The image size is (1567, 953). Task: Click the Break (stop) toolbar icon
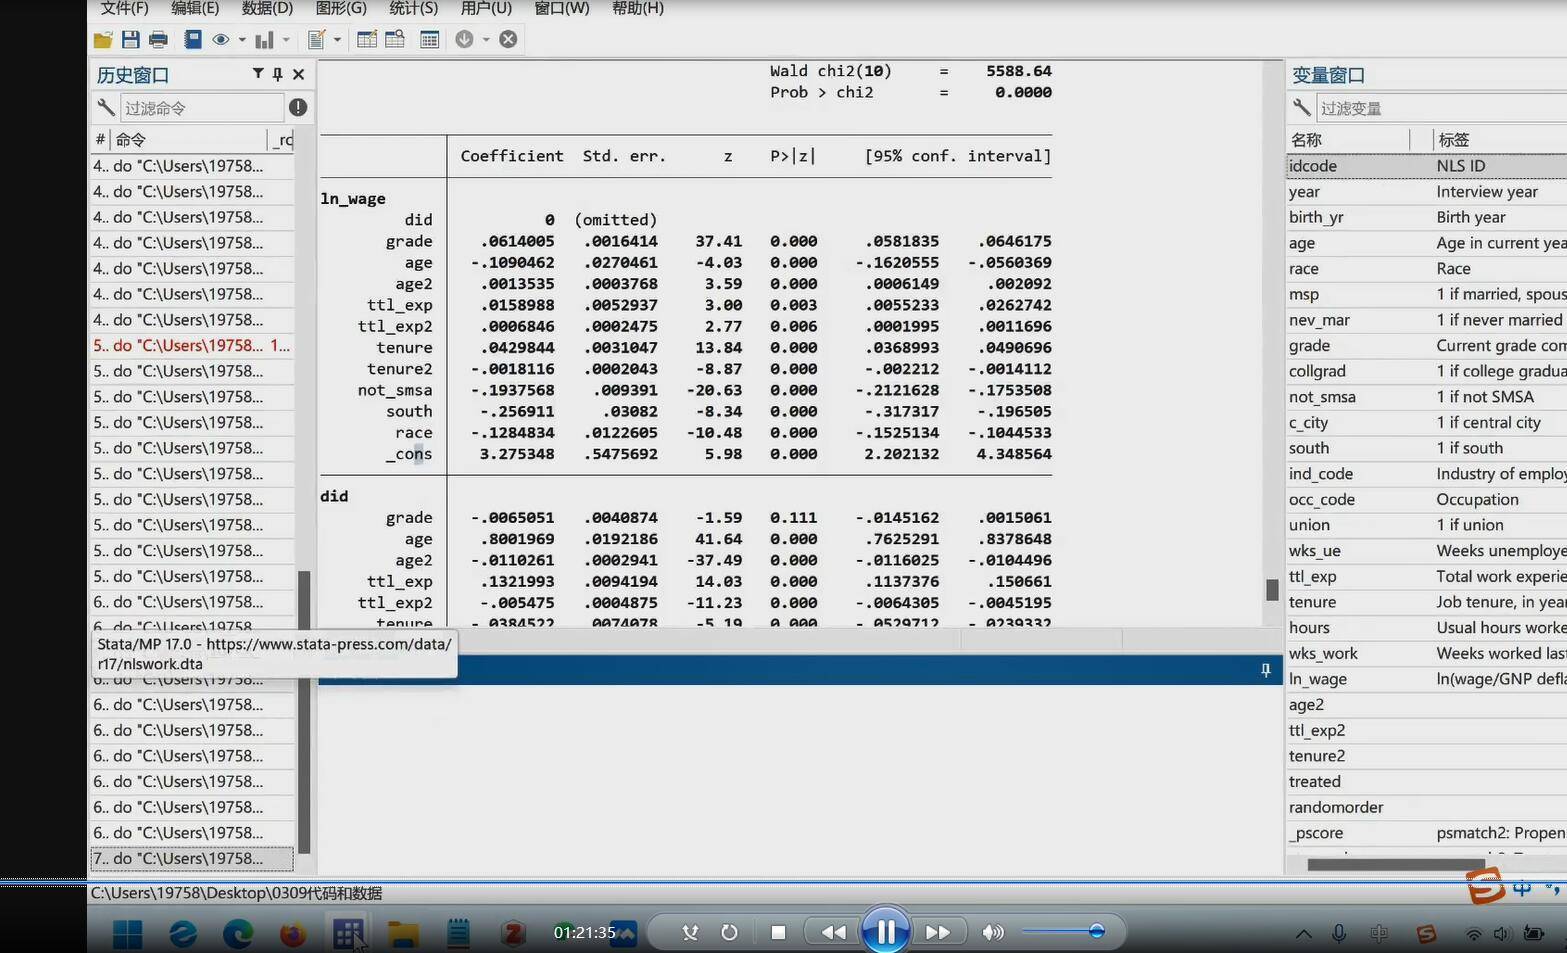508,40
